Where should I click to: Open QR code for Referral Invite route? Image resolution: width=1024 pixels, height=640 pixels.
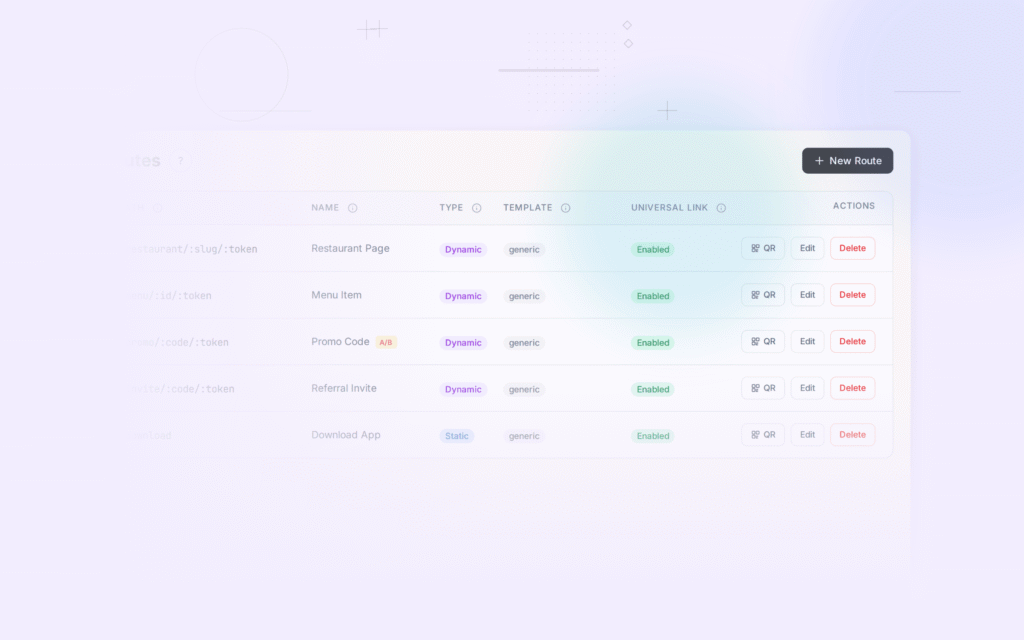pyautogui.click(x=763, y=388)
